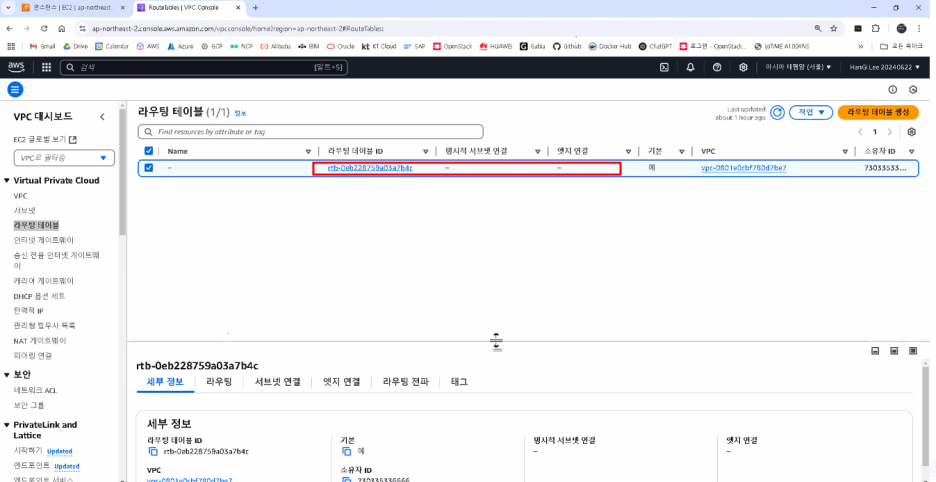
Task: Go to 네트워크 ACL in sidebar
Action: tap(35, 390)
